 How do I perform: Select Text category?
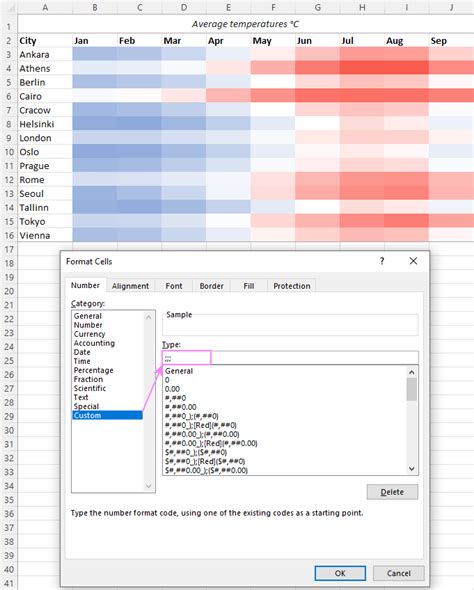[x=107, y=397]
